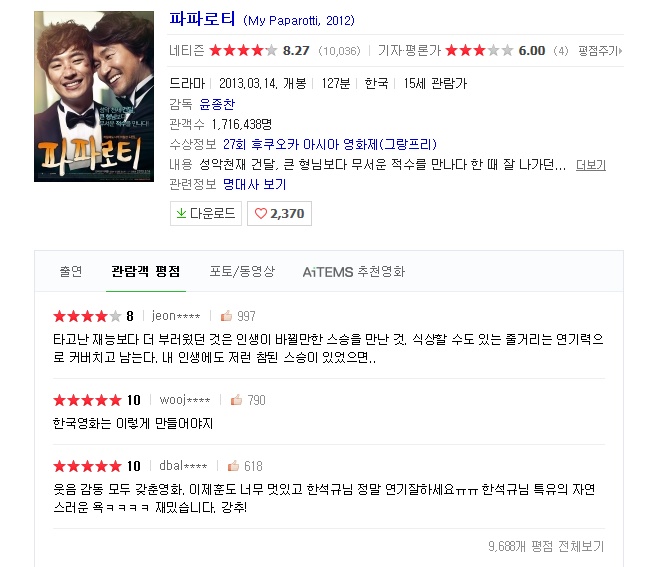The image size is (659, 567).
Task: Open 평점주기 rating arrow link
Action: 600,51
